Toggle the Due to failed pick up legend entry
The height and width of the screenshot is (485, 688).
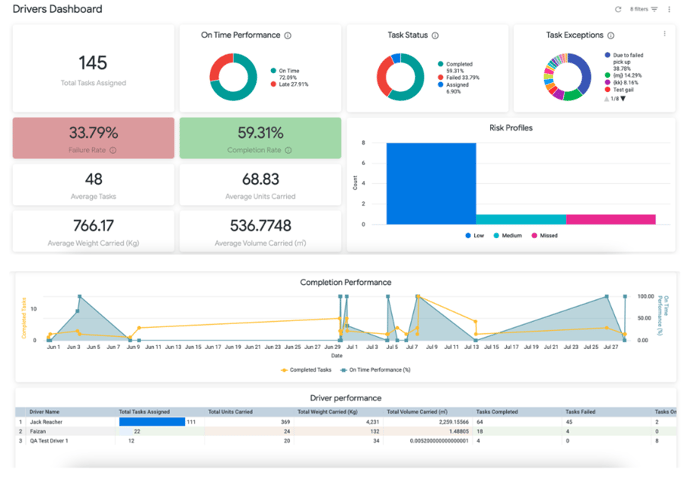click(624, 62)
